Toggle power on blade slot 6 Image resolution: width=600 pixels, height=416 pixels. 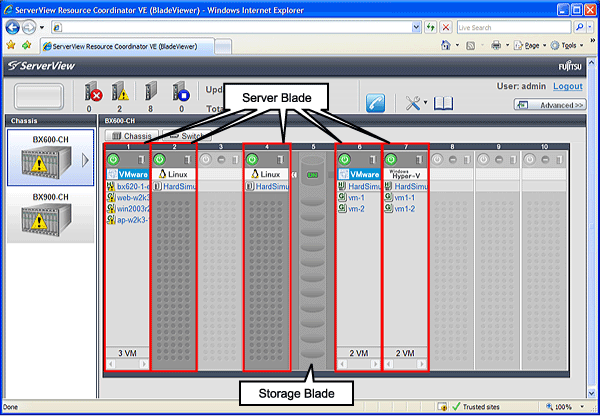[x=344, y=159]
